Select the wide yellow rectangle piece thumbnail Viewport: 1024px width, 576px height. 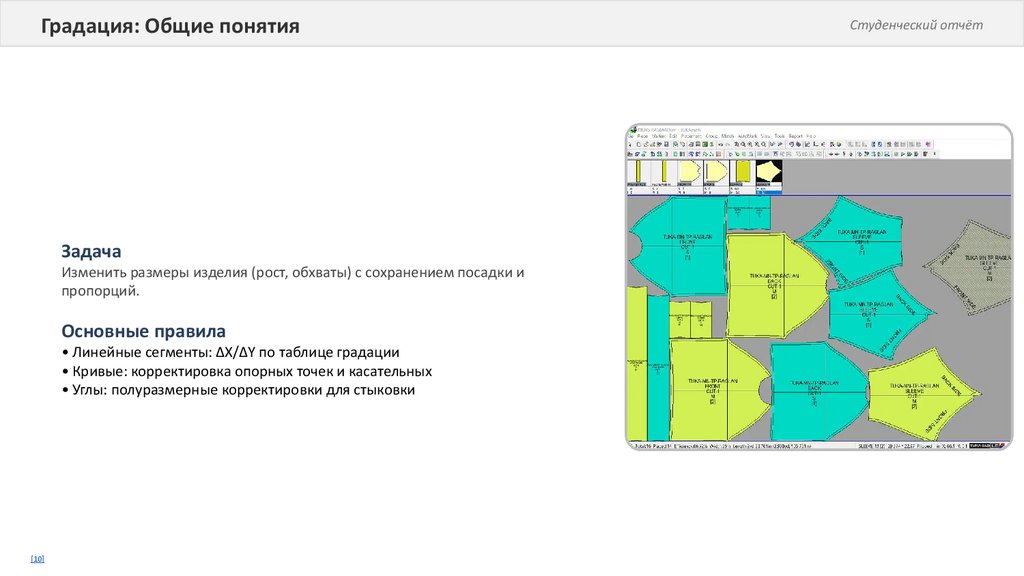click(x=743, y=171)
